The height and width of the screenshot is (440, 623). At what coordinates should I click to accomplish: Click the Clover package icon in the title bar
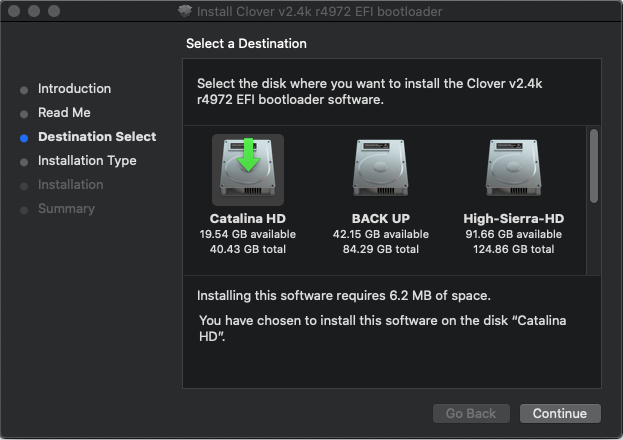click(185, 11)
